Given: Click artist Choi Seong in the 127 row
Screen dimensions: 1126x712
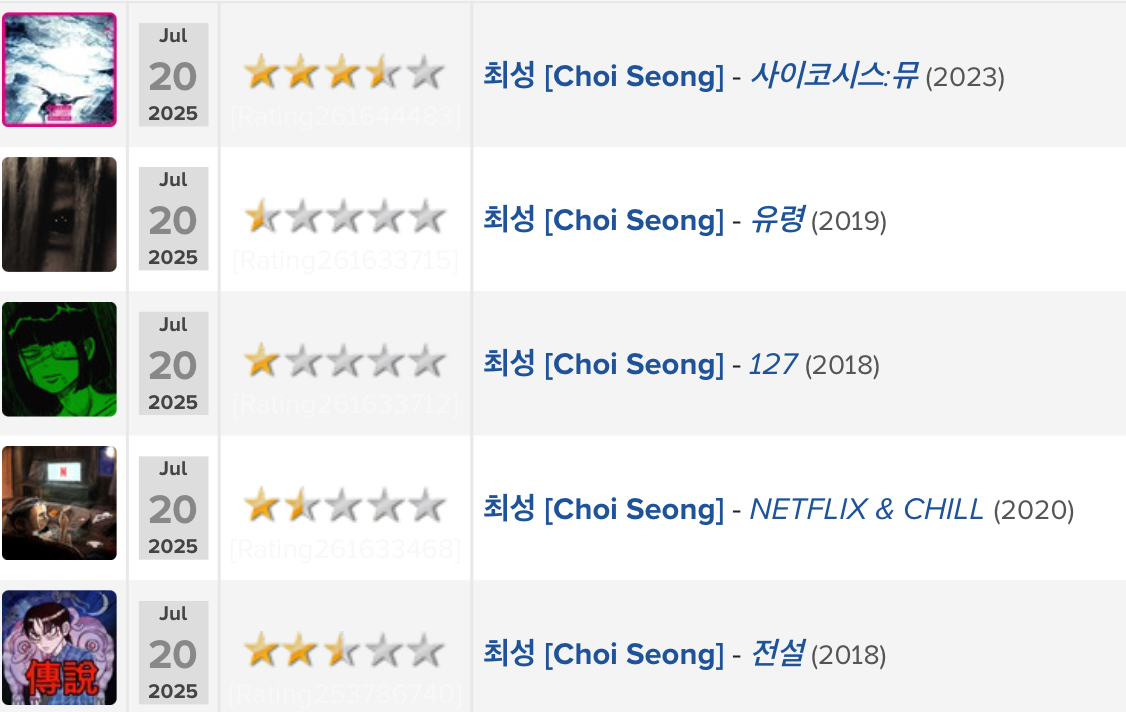Looking at the screenshot, I should 603,364.
